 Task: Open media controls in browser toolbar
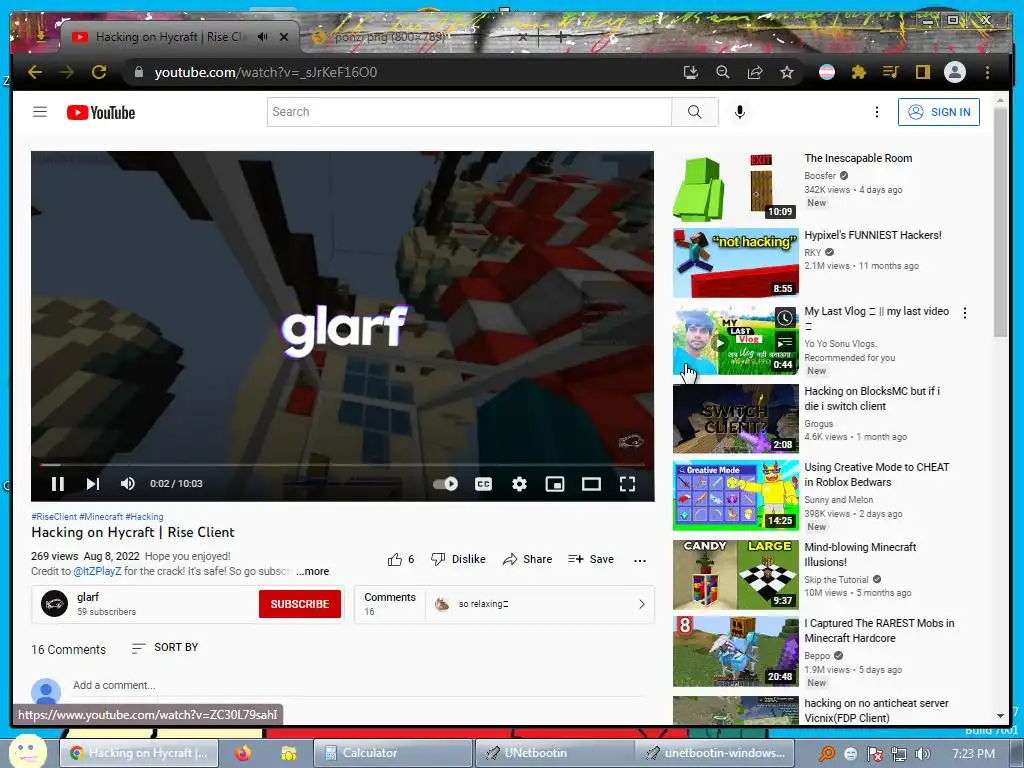coord(890,72)
